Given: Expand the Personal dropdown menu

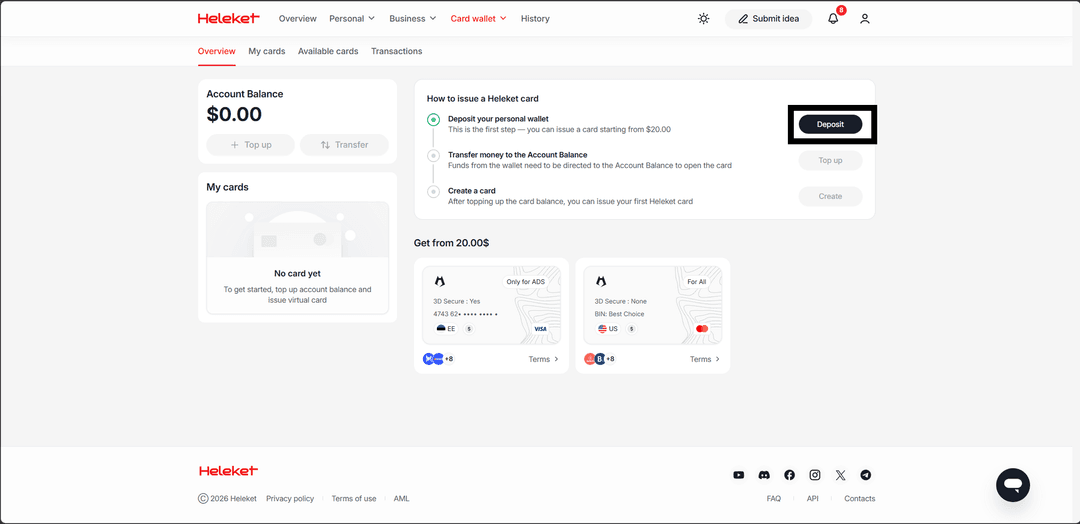Looking at the screenshot, I should point(352,19).
